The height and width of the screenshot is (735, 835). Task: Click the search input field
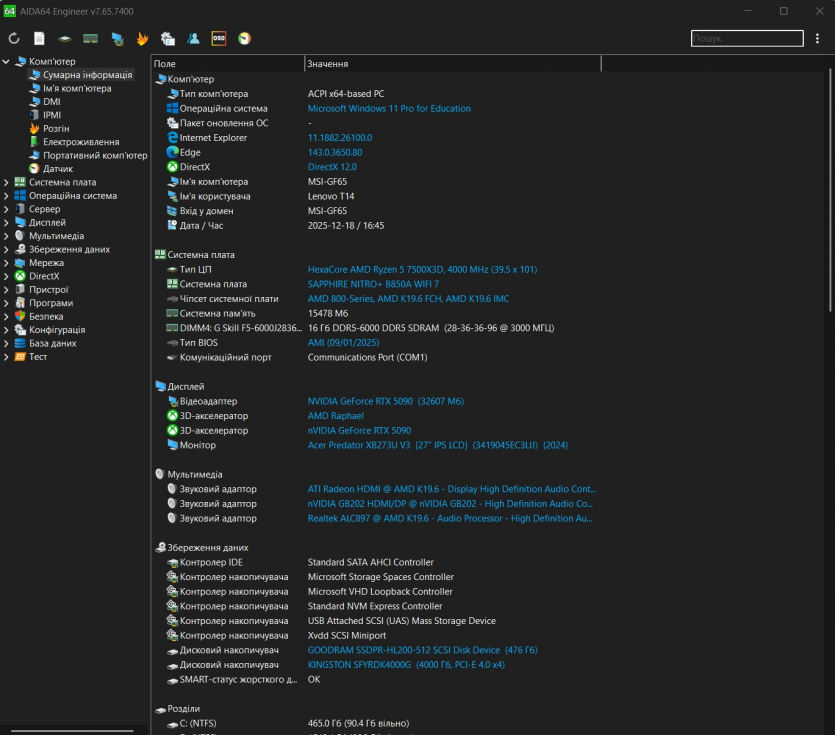pos(746,39)
